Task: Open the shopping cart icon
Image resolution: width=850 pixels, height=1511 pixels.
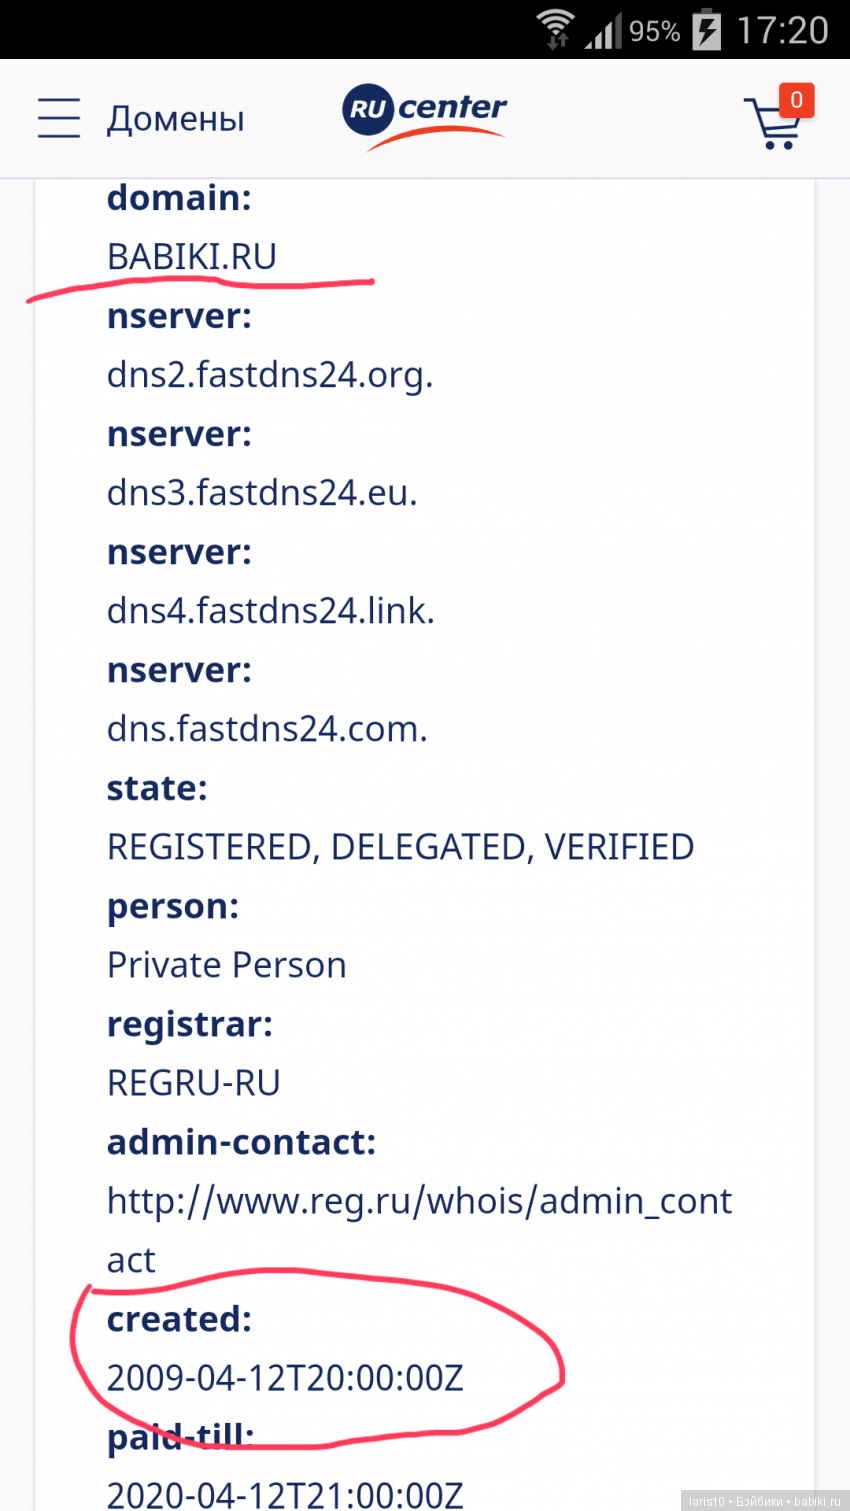Action: pyautogui.click(x=772, y=125)
